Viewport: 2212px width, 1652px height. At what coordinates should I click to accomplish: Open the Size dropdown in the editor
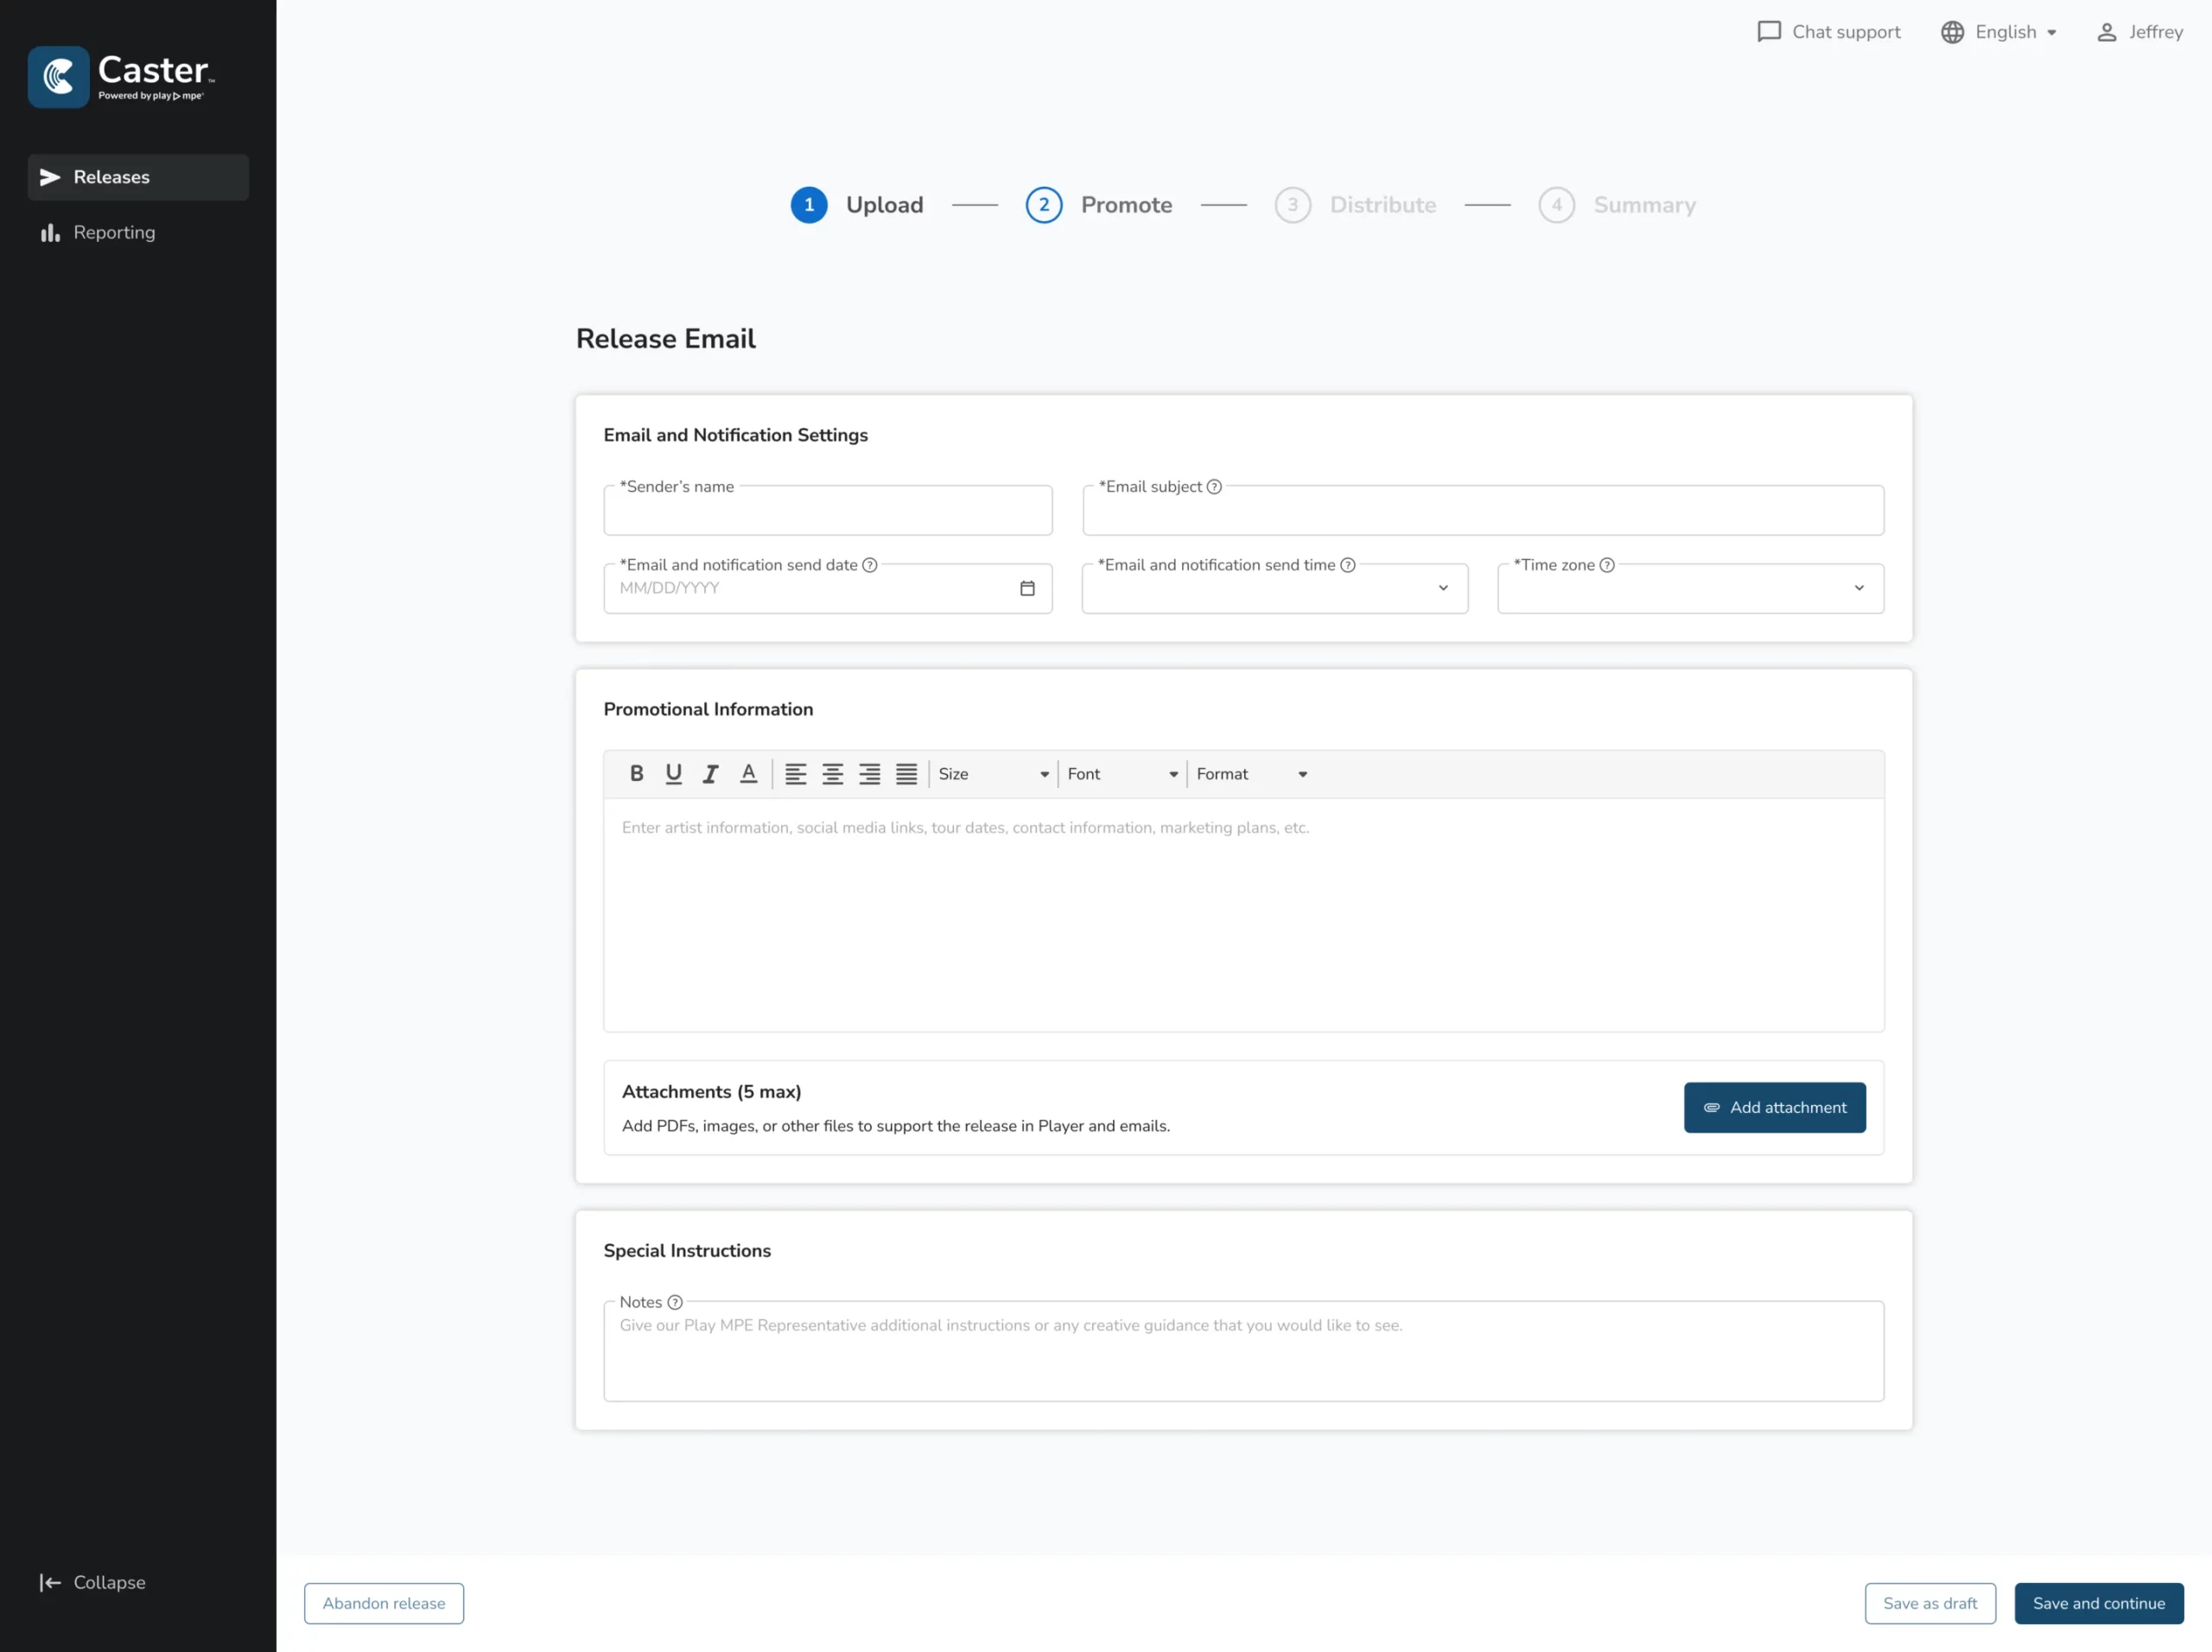[x=993, y=774]
